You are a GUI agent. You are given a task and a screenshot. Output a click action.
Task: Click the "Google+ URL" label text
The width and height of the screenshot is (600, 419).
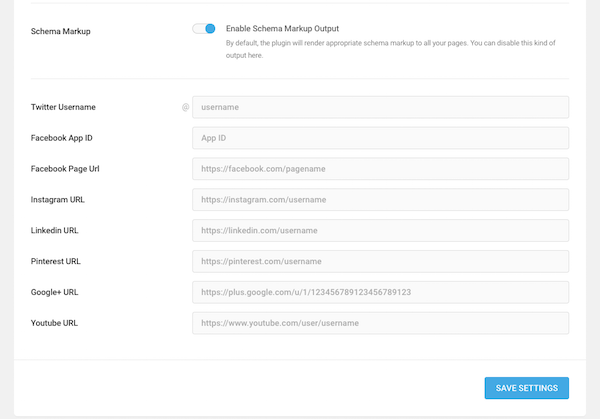(x=55, y=292)
